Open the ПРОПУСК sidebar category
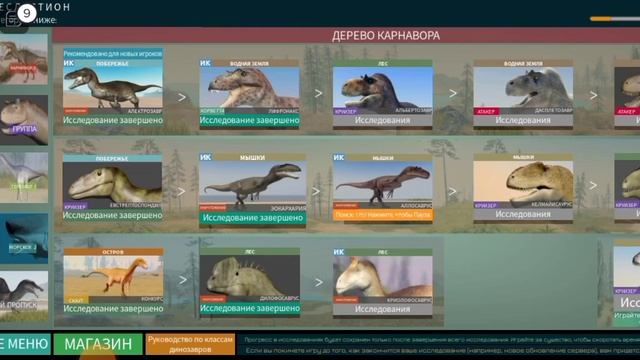This screenshot has width=640, height=360. (24, 296)
